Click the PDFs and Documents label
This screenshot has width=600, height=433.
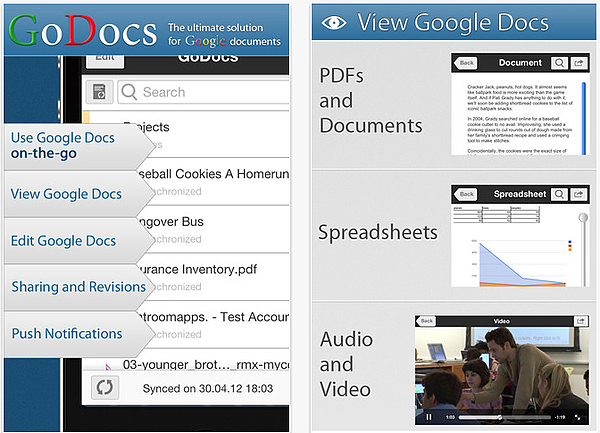(x=371, y=101)
